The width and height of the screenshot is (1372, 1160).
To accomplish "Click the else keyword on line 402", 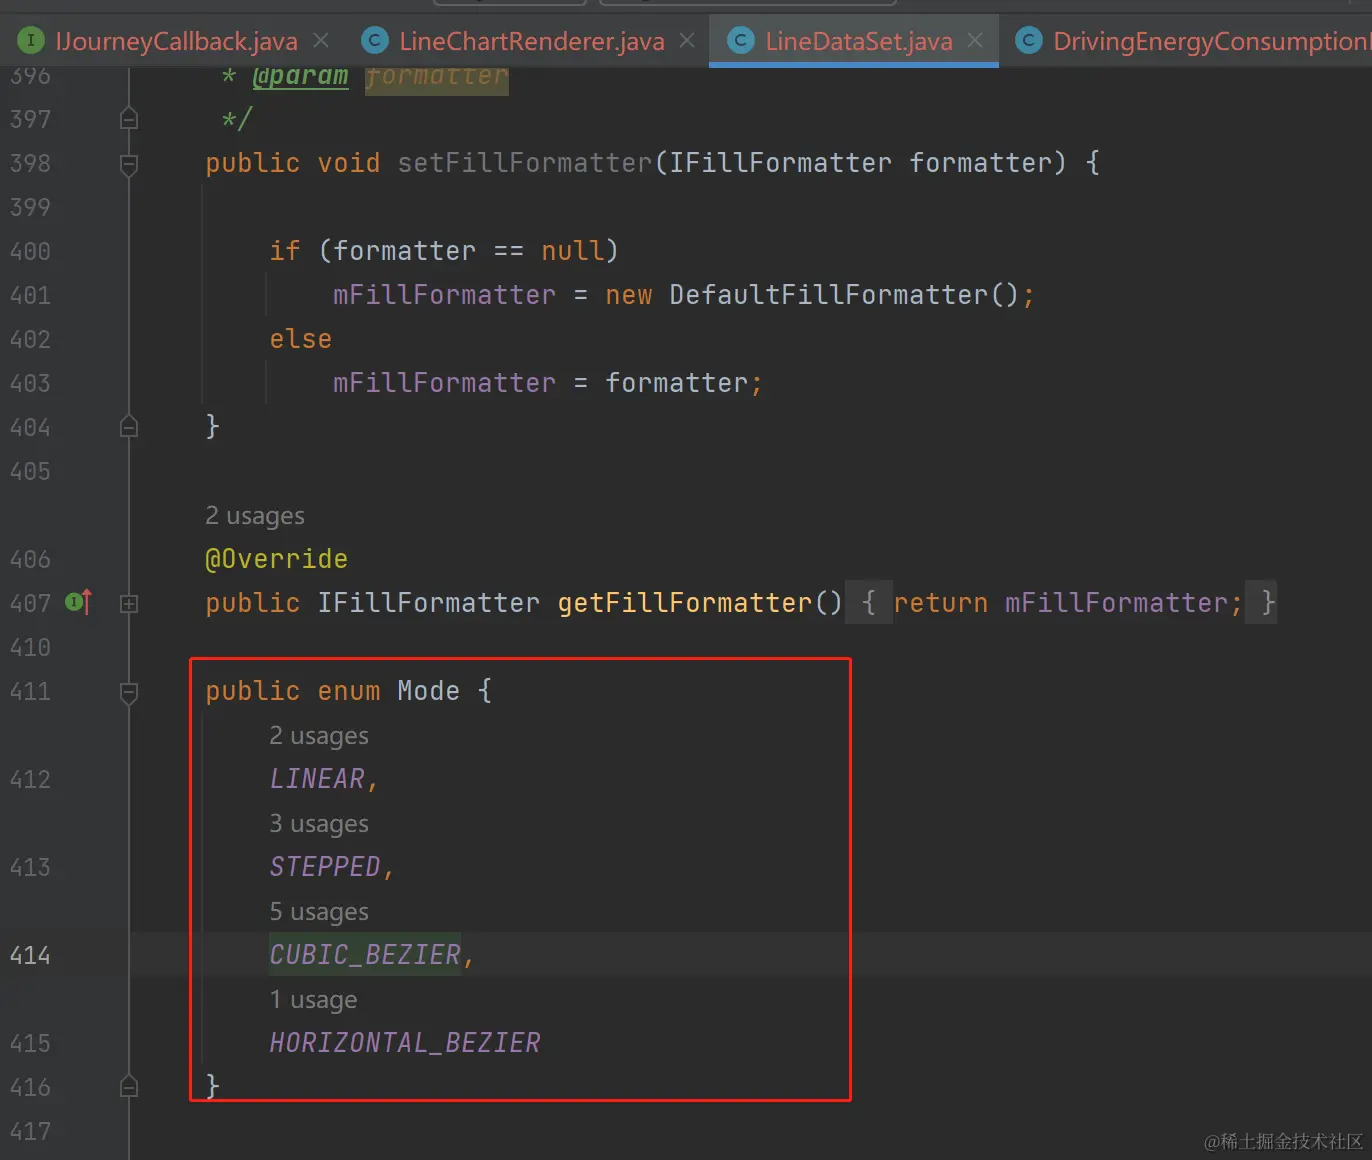I will click(x=301, y=339).
